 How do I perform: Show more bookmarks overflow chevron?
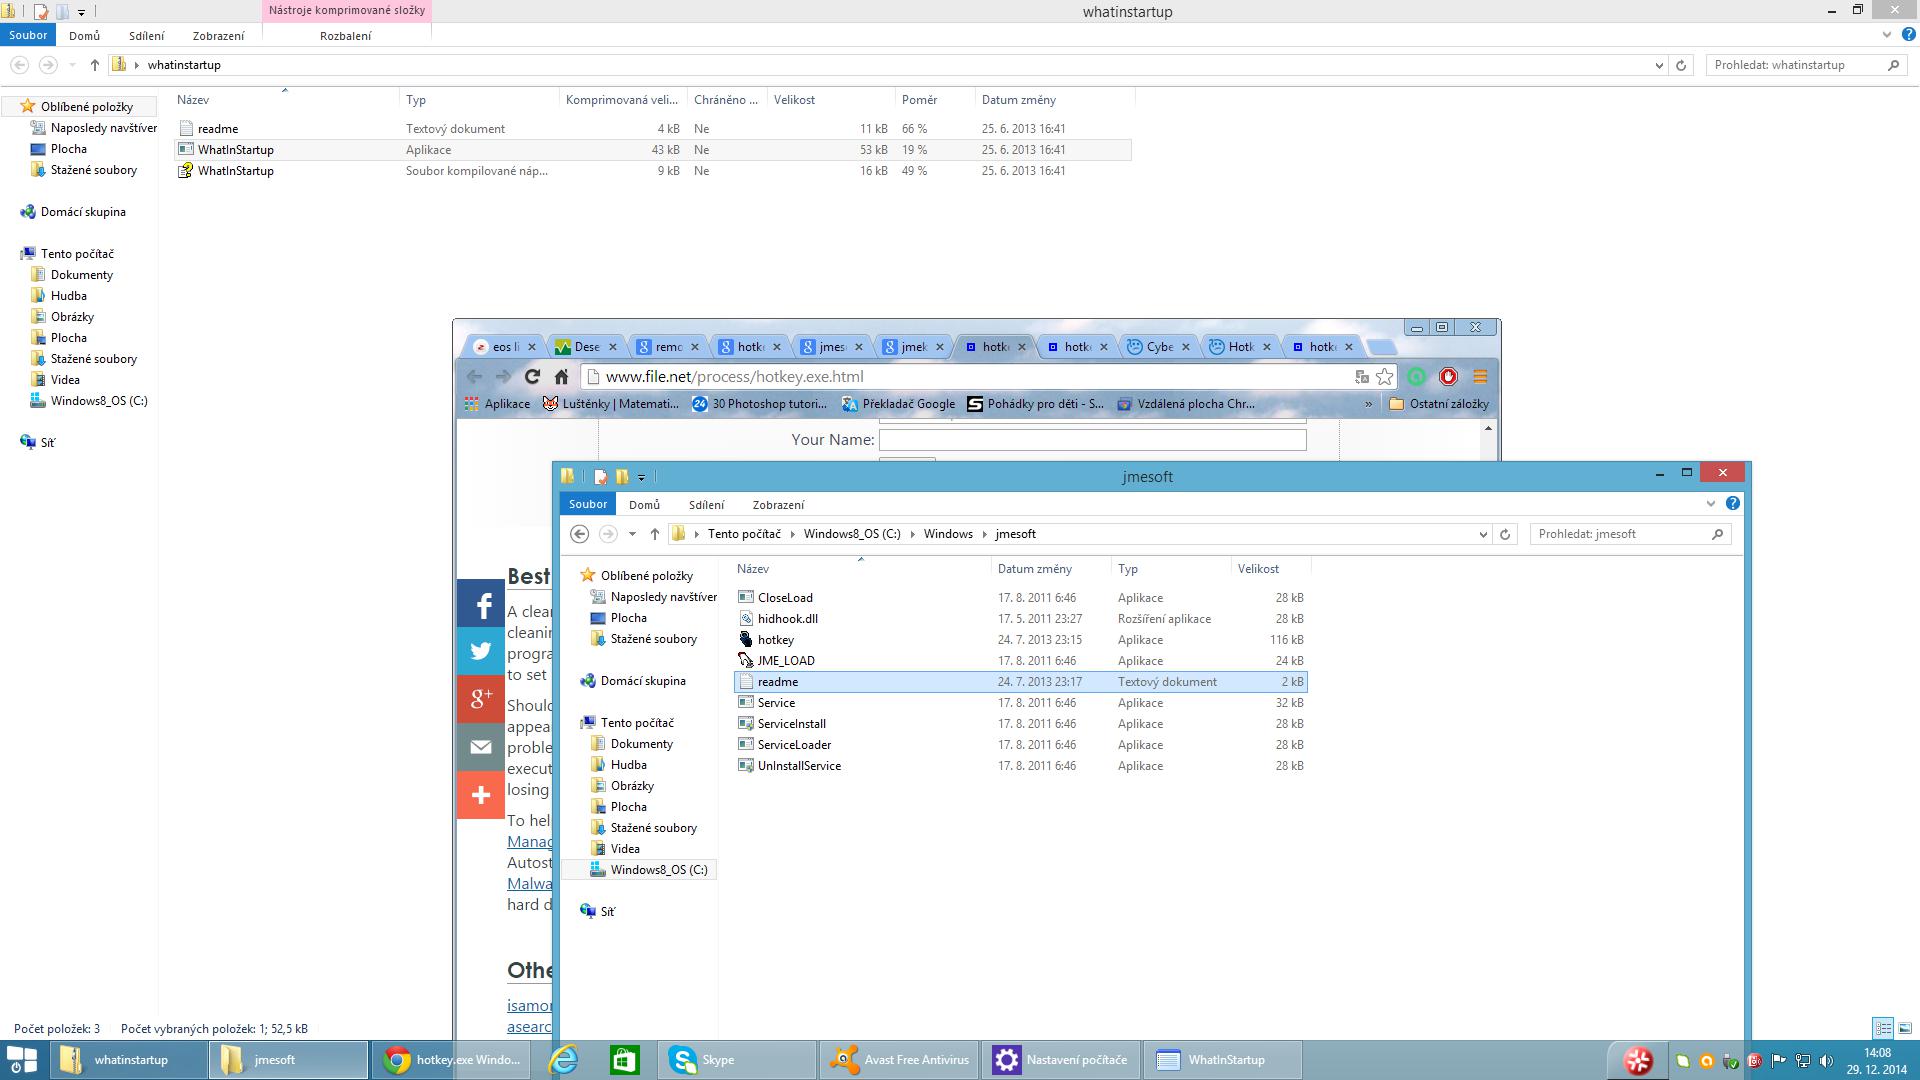click(x=1368, y=404)
